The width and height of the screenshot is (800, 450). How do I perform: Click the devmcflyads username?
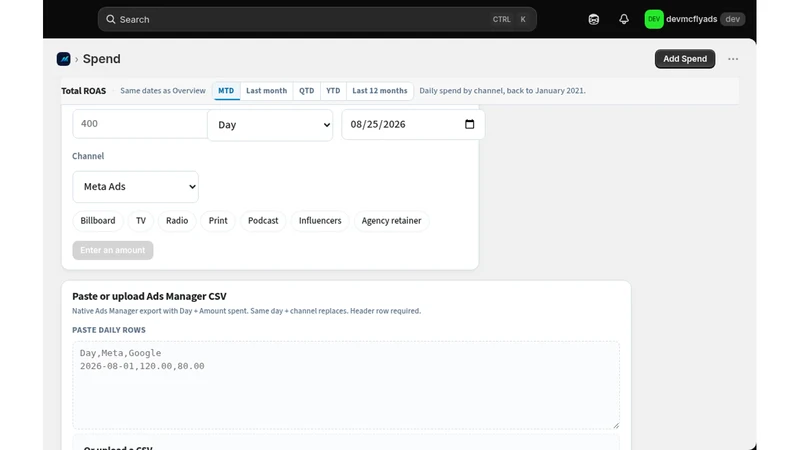coord(691,19)
